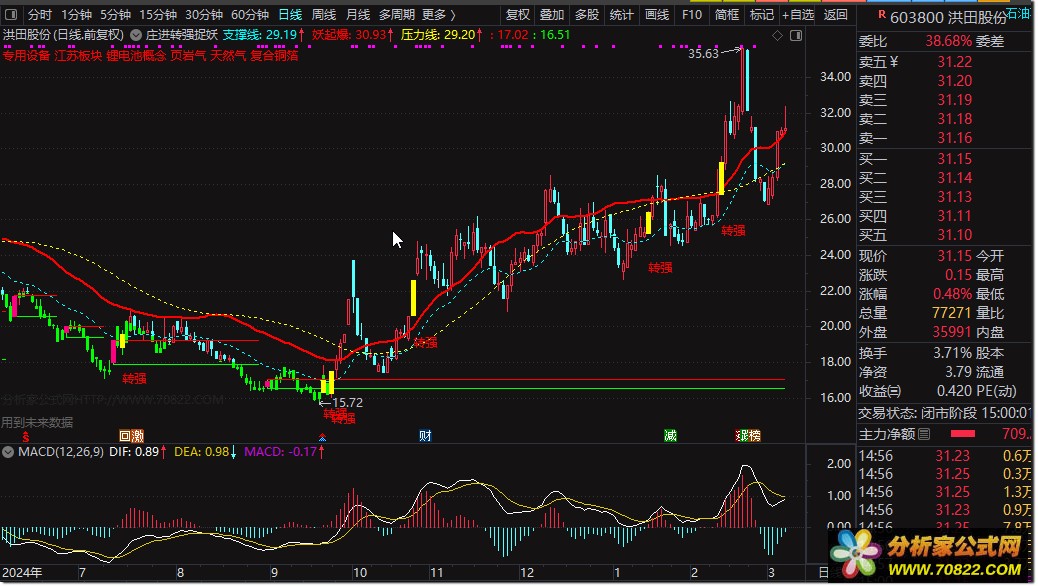Screen dimensions: 1038x586
Task: Click the 多股 multi-stock button
Action: point(587,15)
